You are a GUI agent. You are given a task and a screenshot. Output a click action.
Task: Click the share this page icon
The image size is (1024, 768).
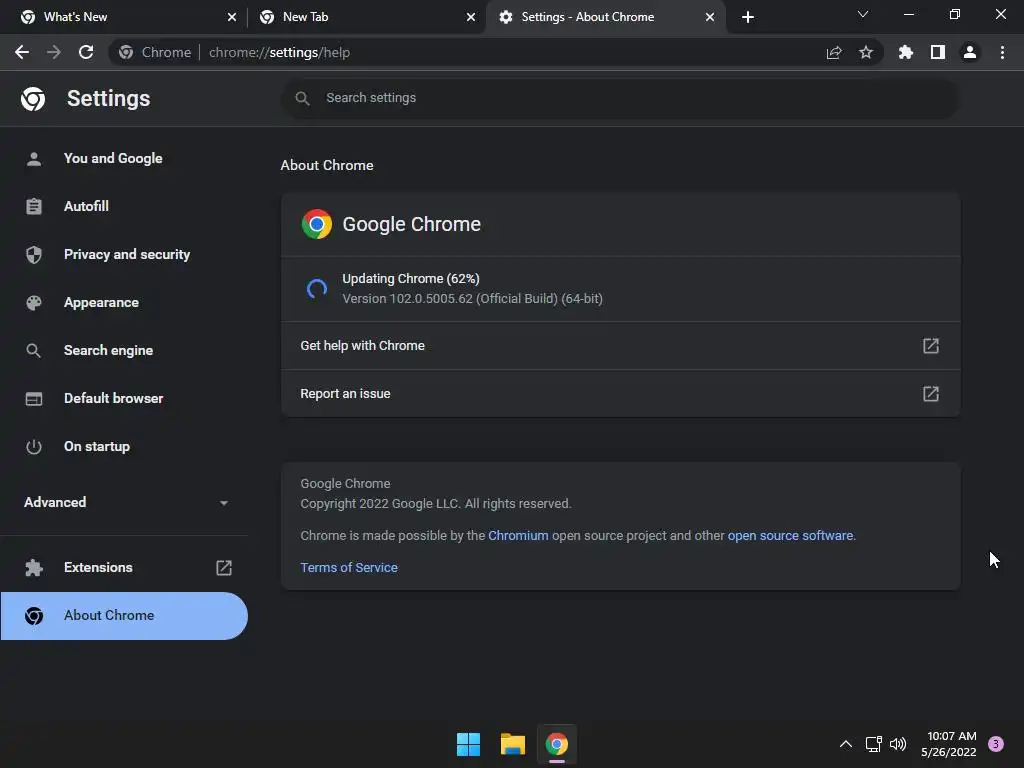[x=834, y=52]
